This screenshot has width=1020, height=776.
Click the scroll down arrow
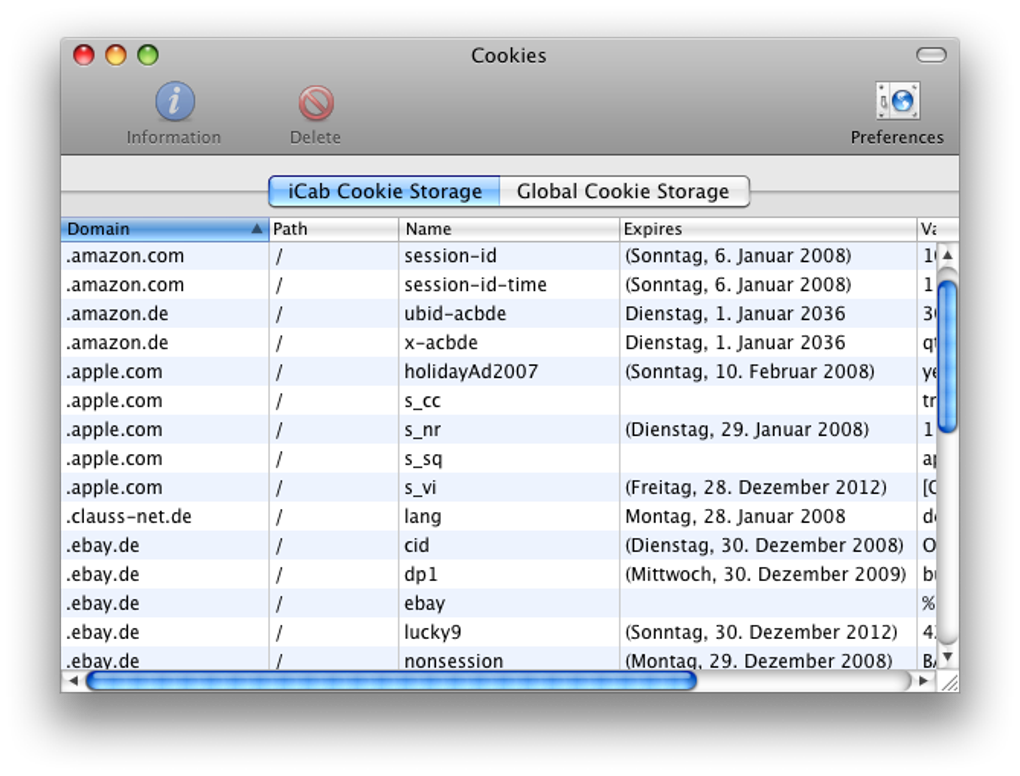click(948, 657)
